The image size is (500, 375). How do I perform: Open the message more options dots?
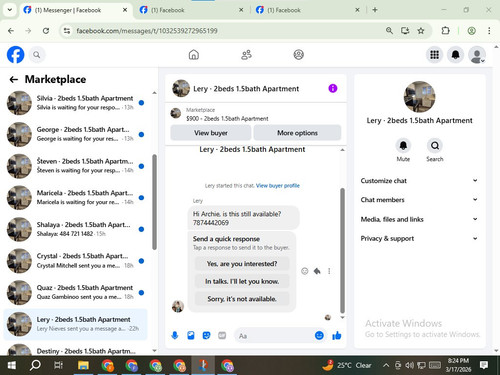tap(329, 271)
